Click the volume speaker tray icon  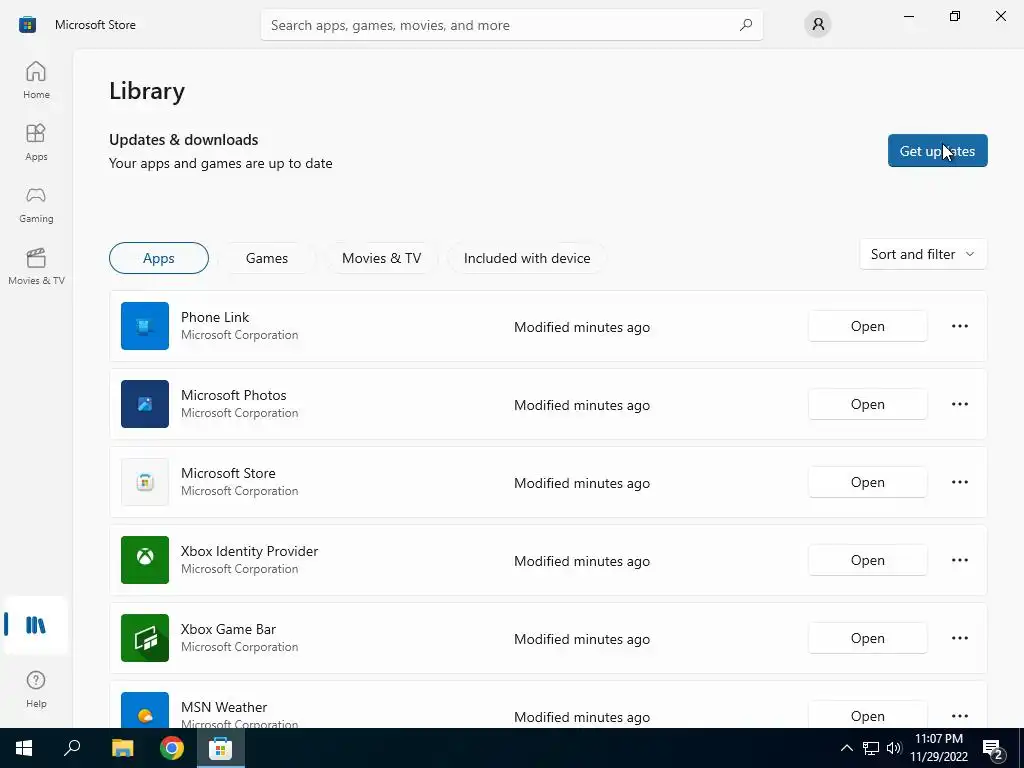click(x=894, y=748)
